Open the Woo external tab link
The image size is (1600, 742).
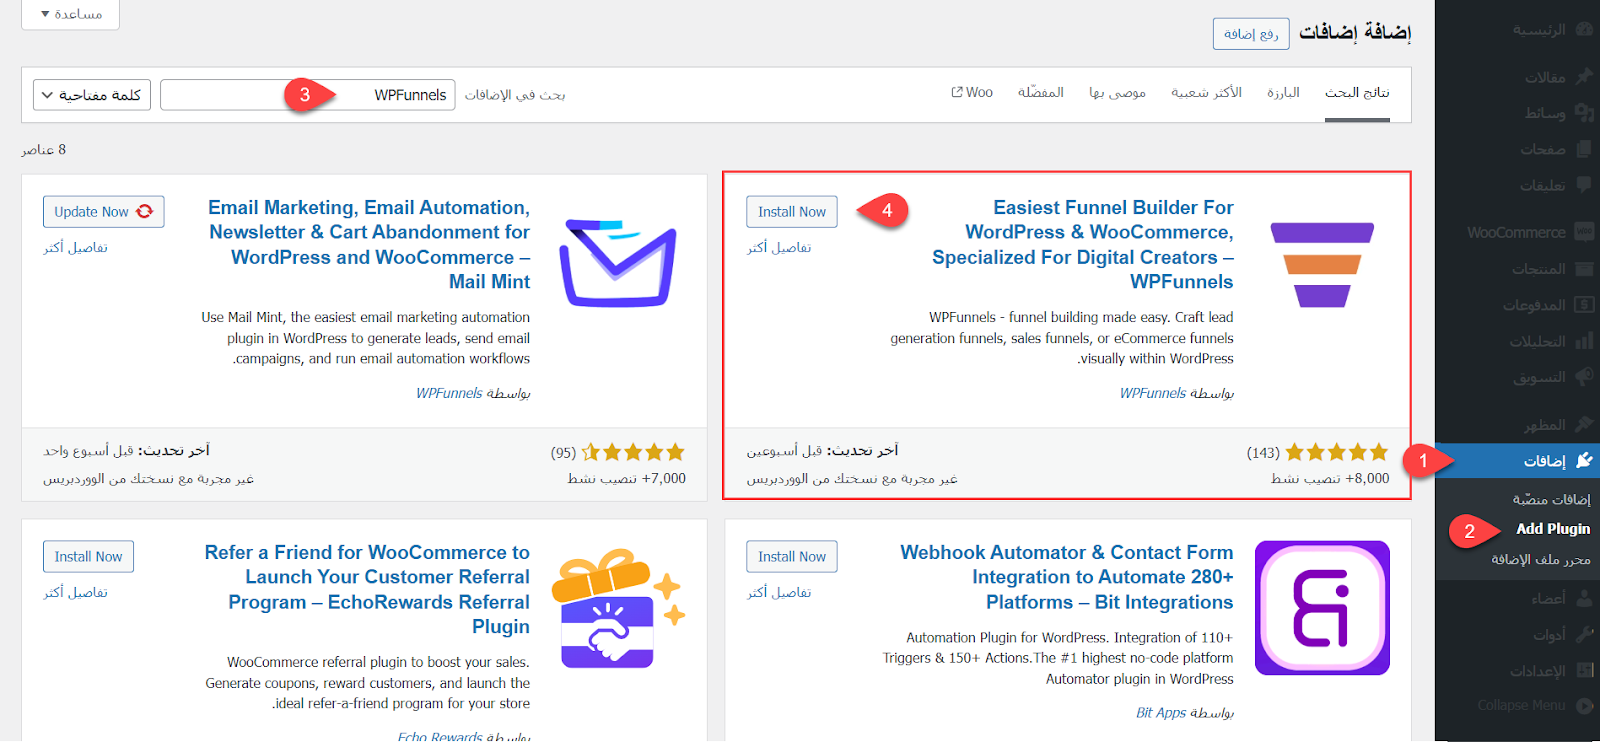[972, 92]
